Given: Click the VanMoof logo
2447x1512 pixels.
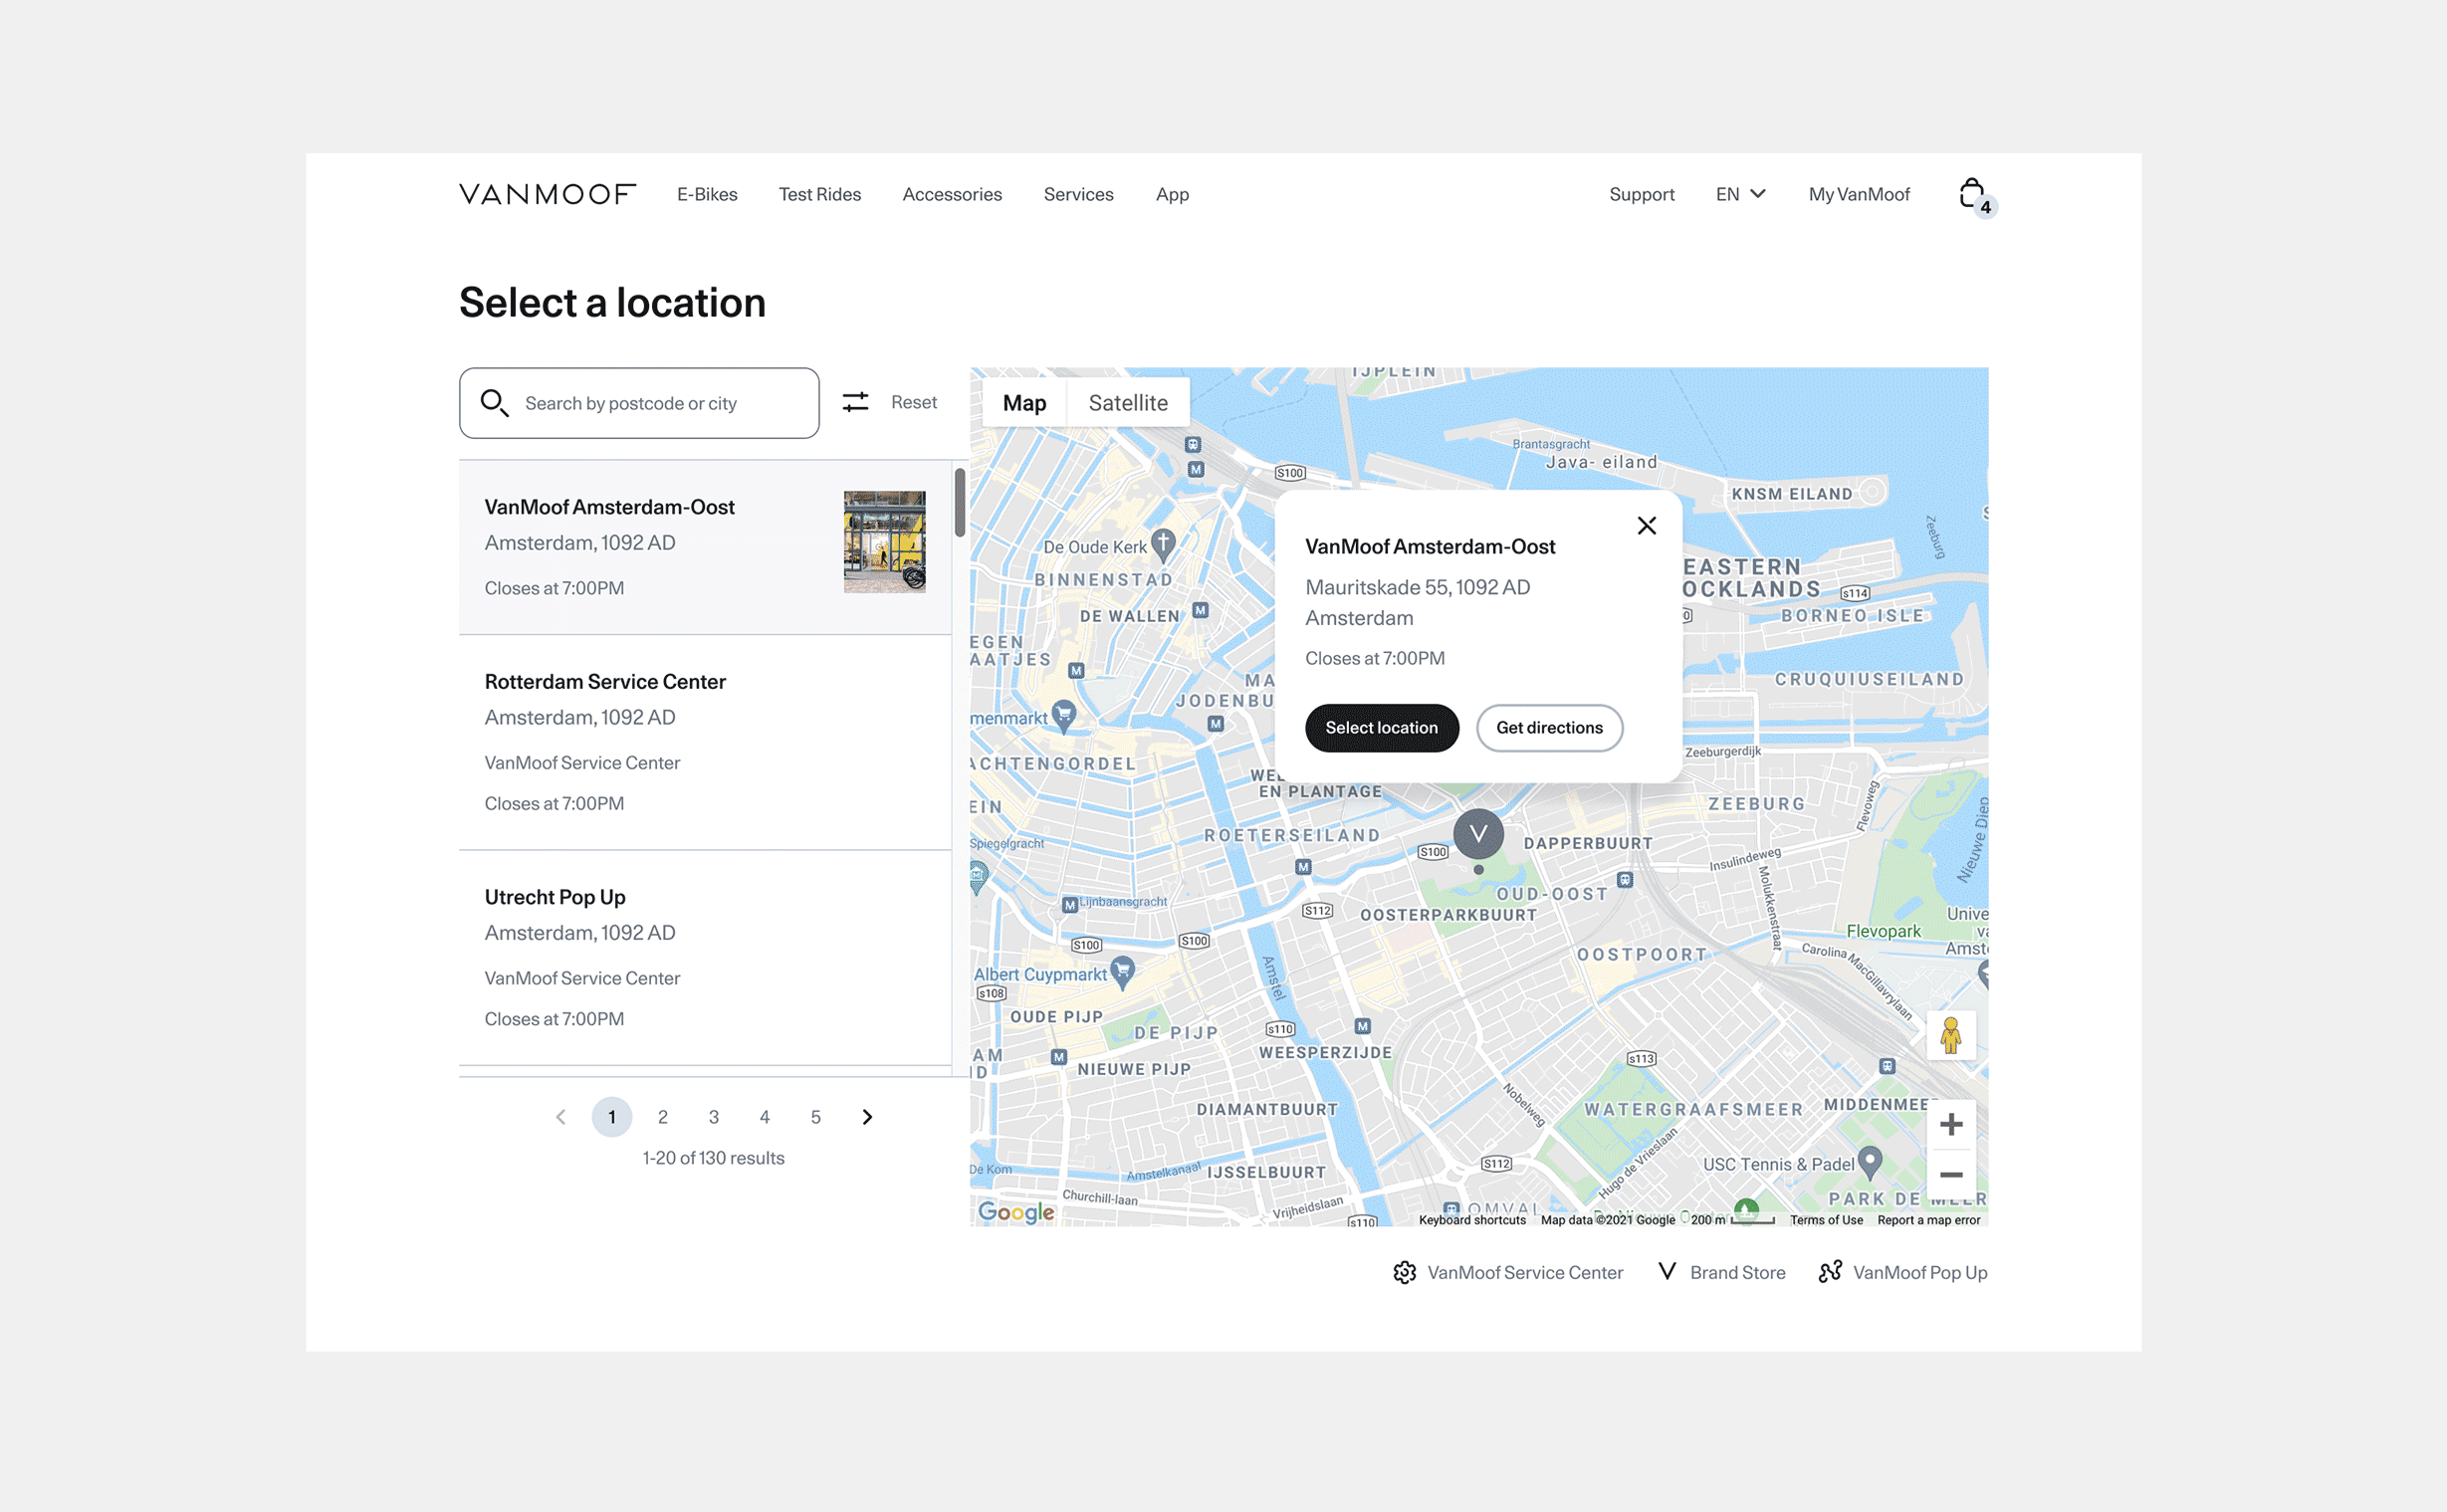Looking at the screenshot, I should point(547,194).
